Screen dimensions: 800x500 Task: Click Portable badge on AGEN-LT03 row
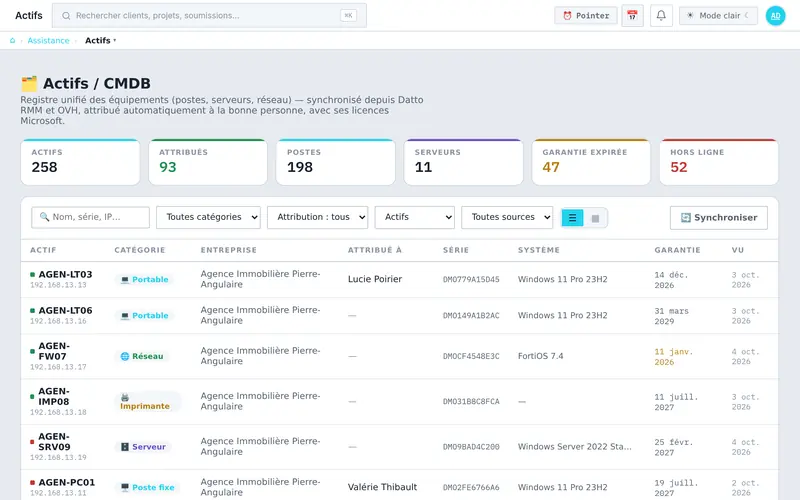click(144, 280)
